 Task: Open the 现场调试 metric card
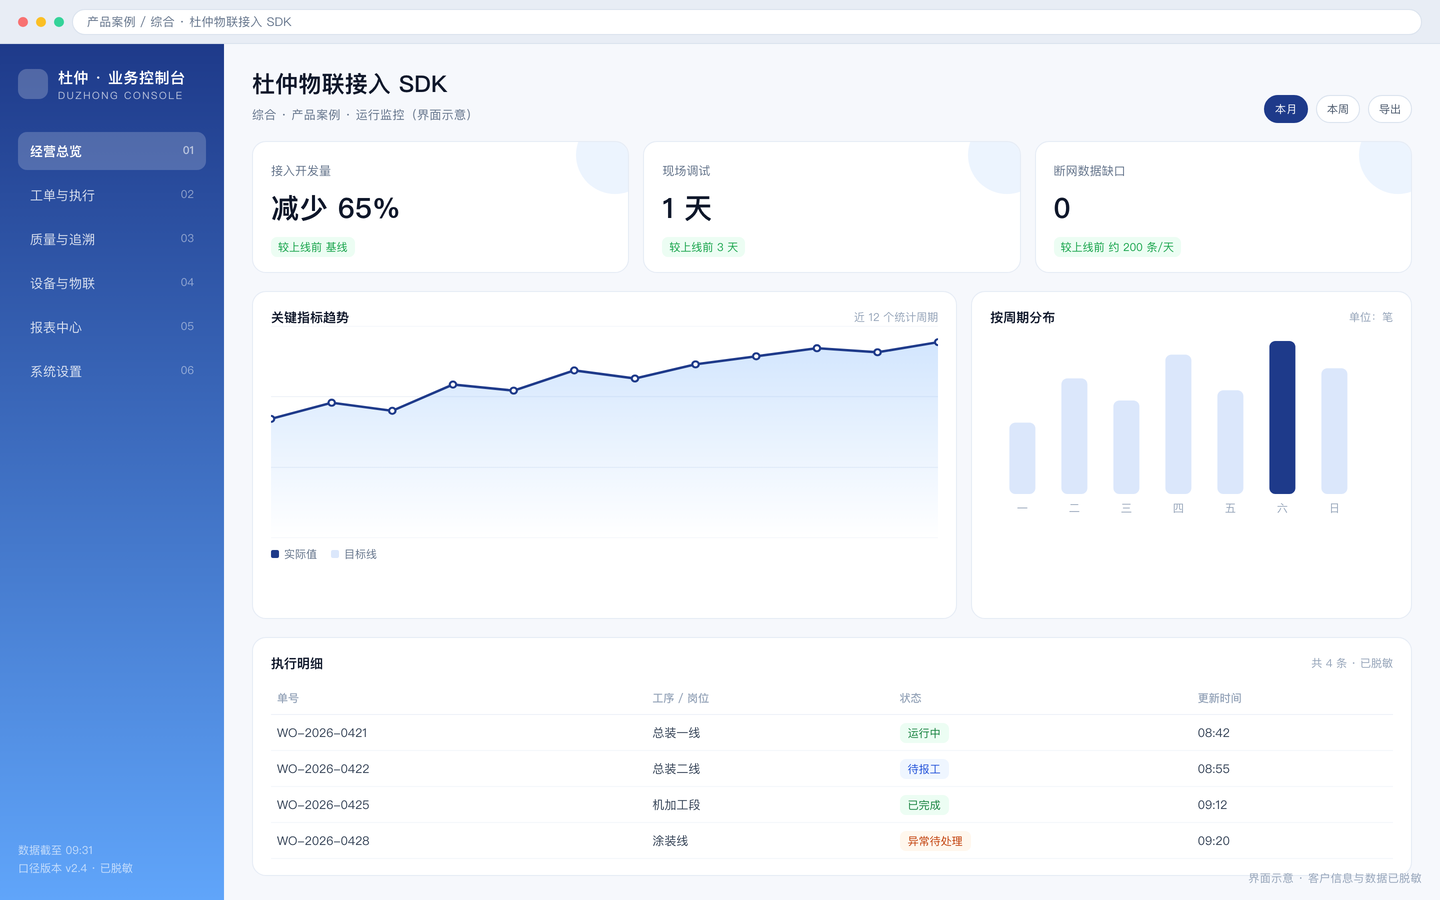tap(831, 207)
